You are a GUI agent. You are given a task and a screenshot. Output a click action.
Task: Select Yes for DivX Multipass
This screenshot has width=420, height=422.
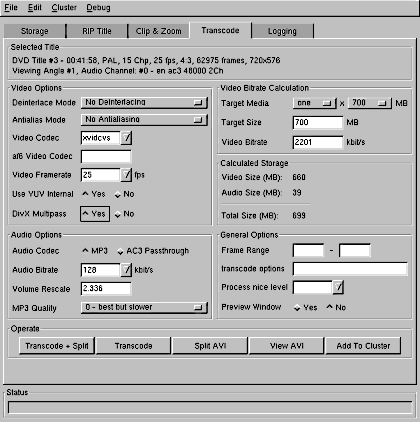pyautogui.click(x=95, y=214)
